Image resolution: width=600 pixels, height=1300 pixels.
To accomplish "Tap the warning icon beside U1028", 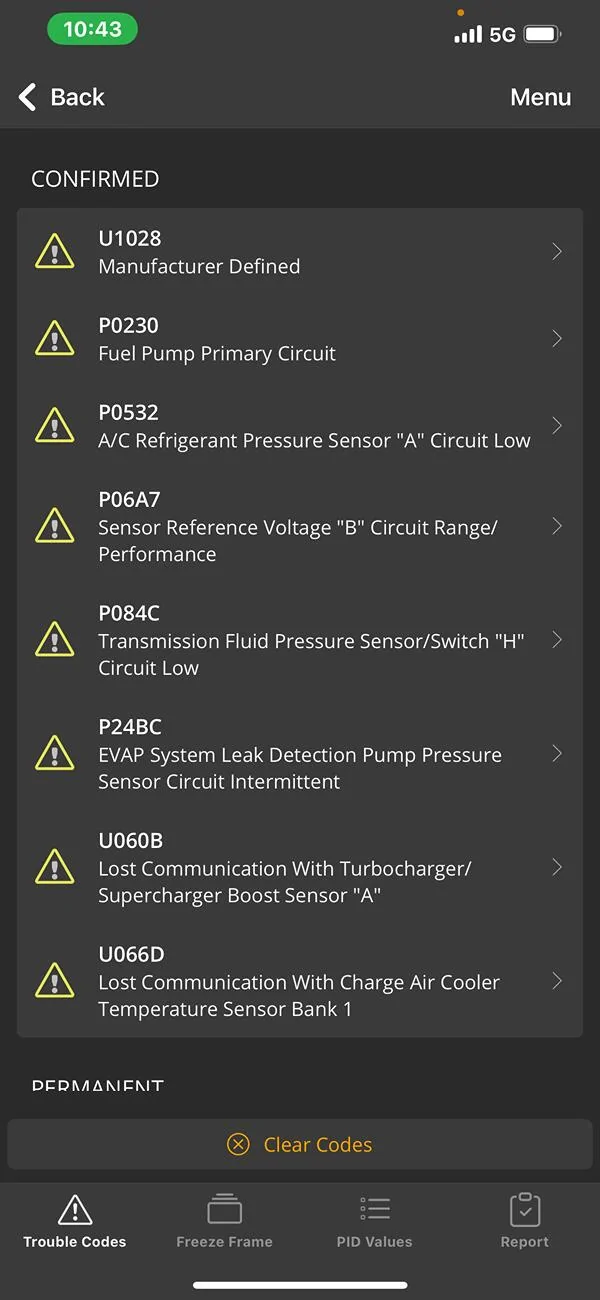I will coord(55,252).
